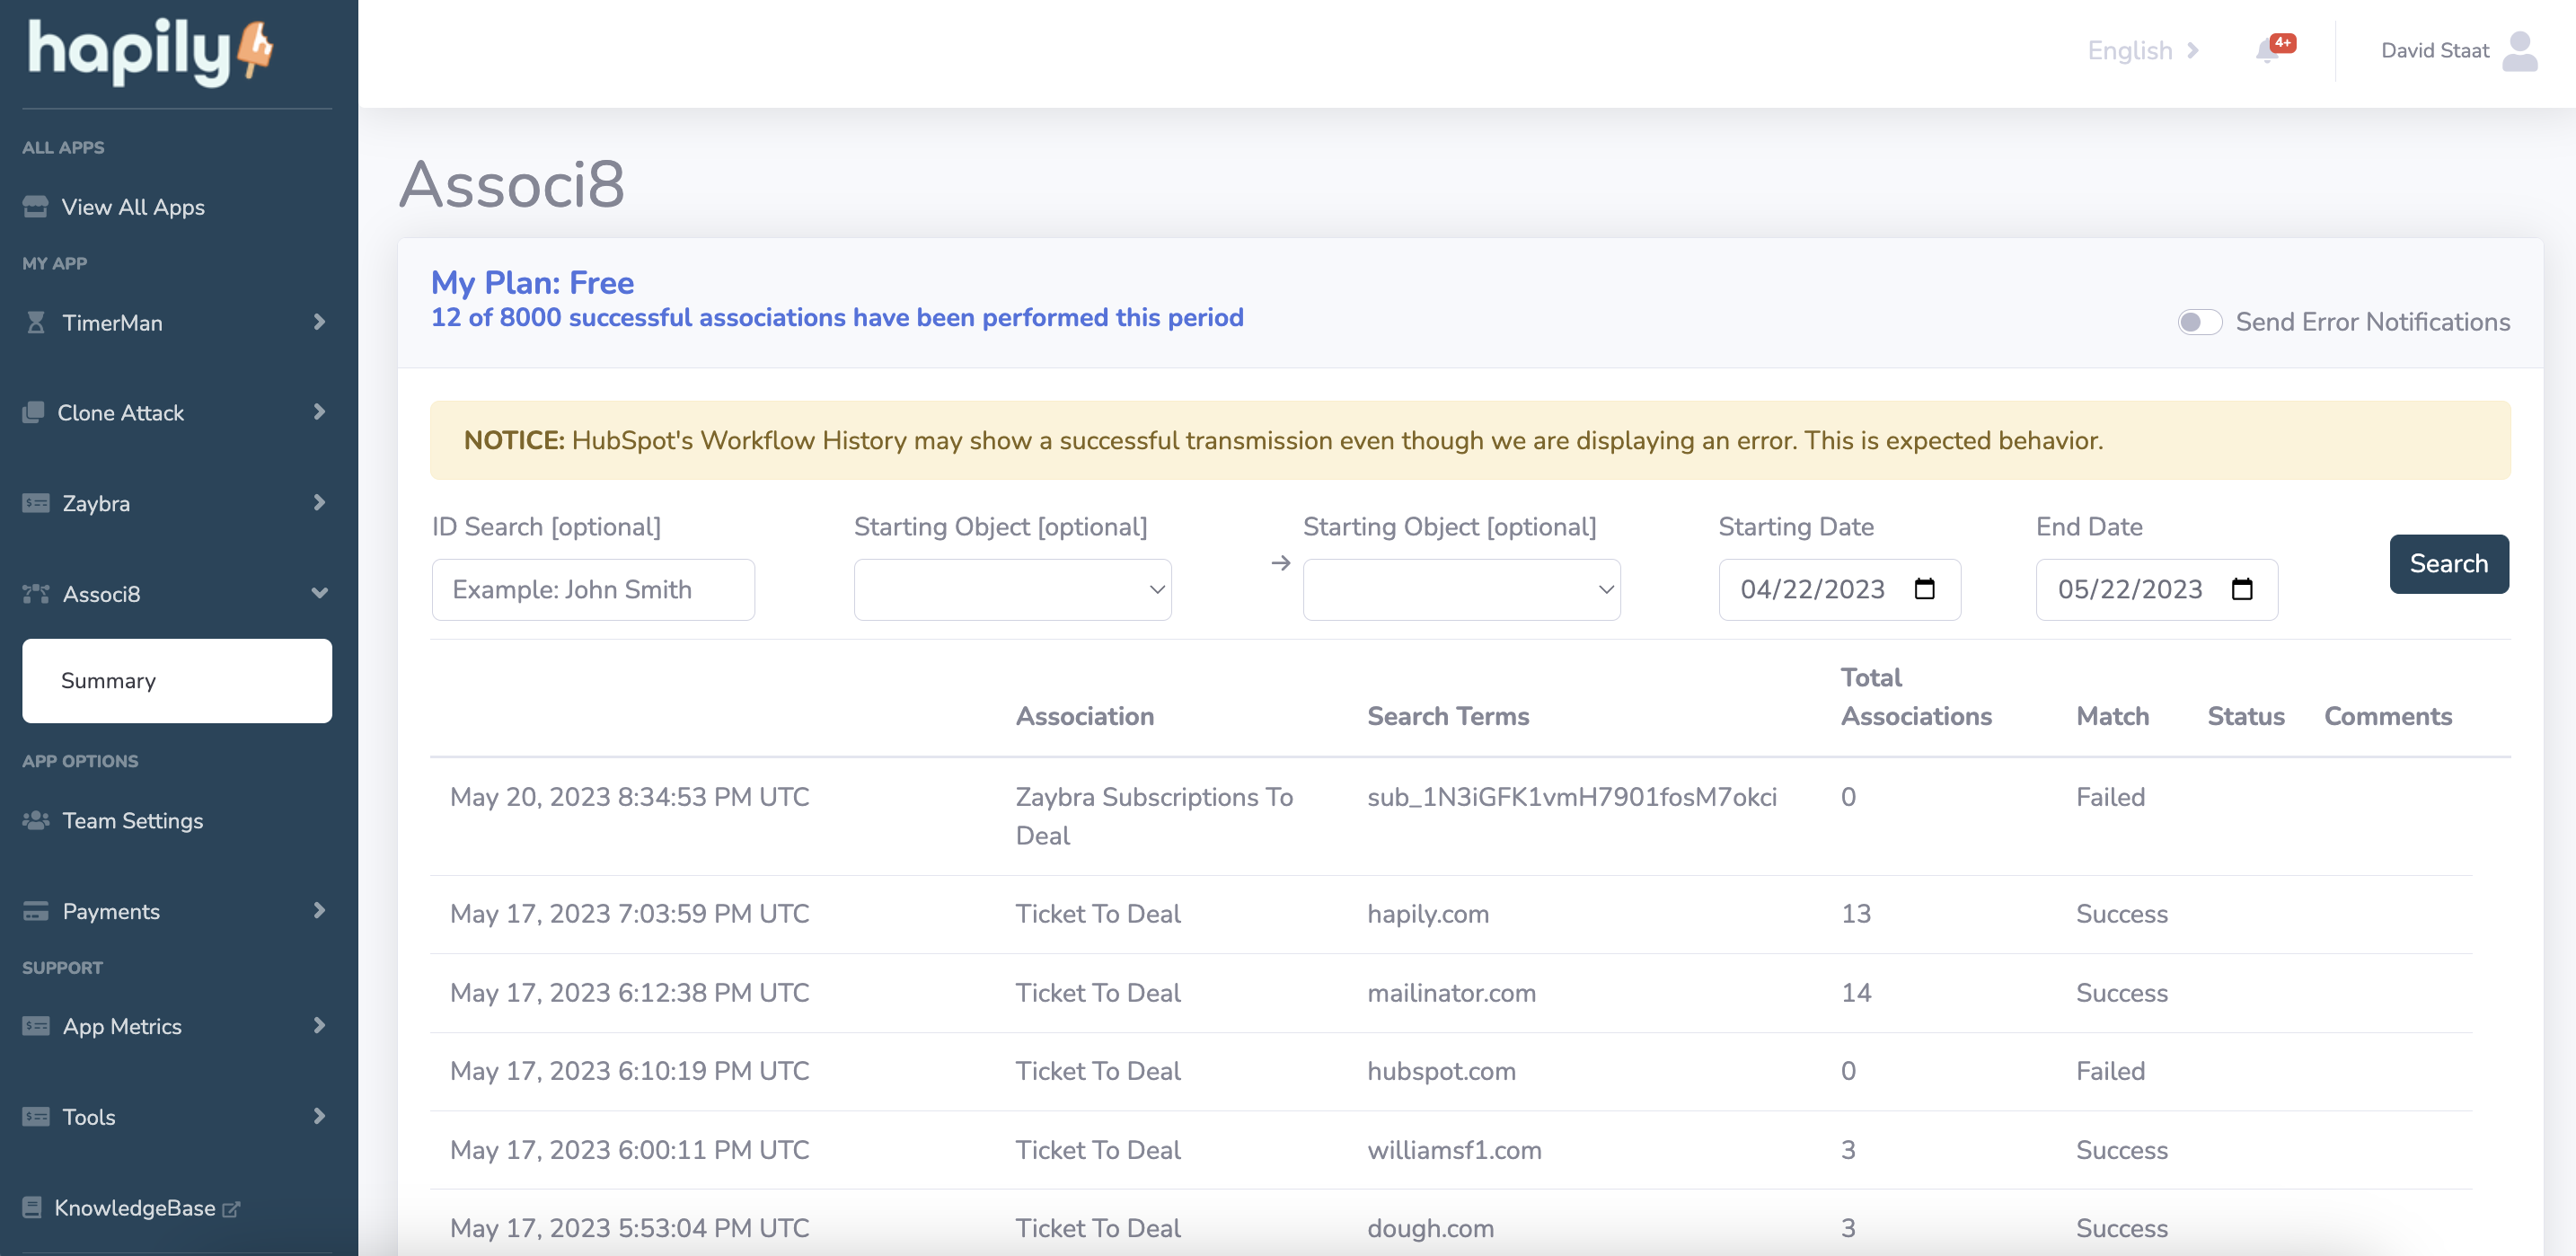Screen dimensions: 2576x1256
Task: Click the Clone Attack copy icon
Action: tap(34, 412)
